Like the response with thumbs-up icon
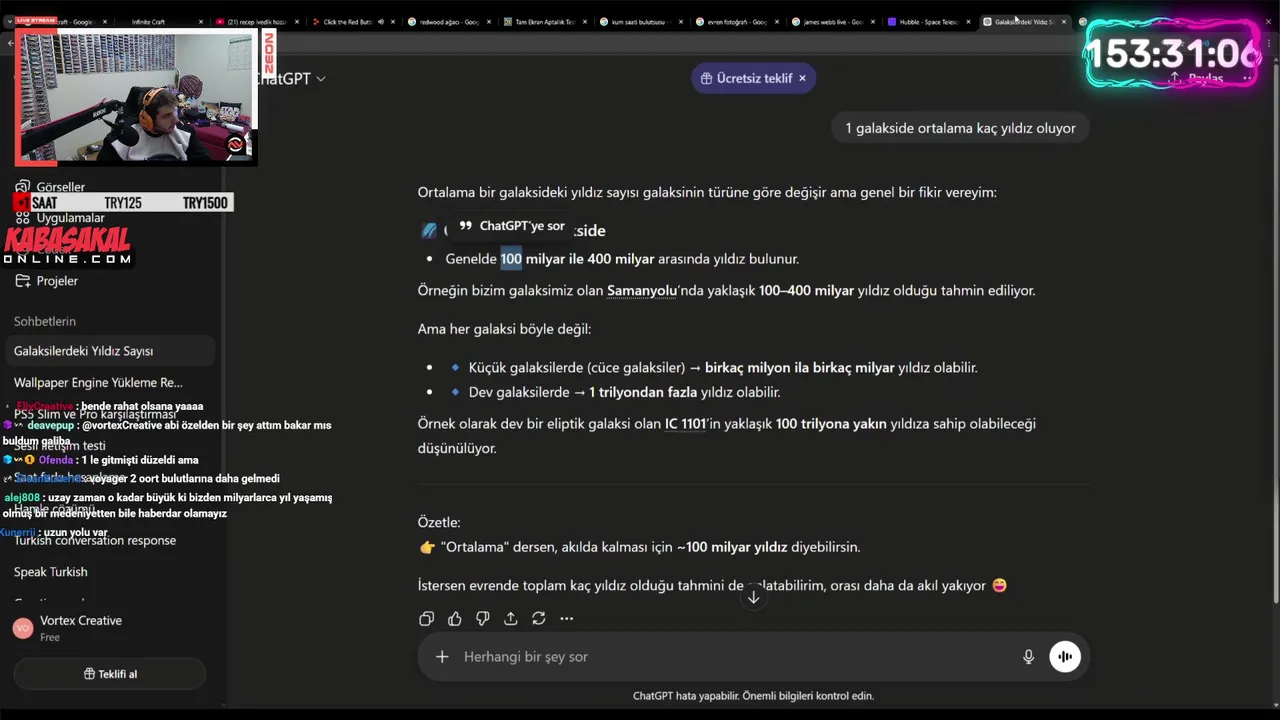 pos(455,619)
